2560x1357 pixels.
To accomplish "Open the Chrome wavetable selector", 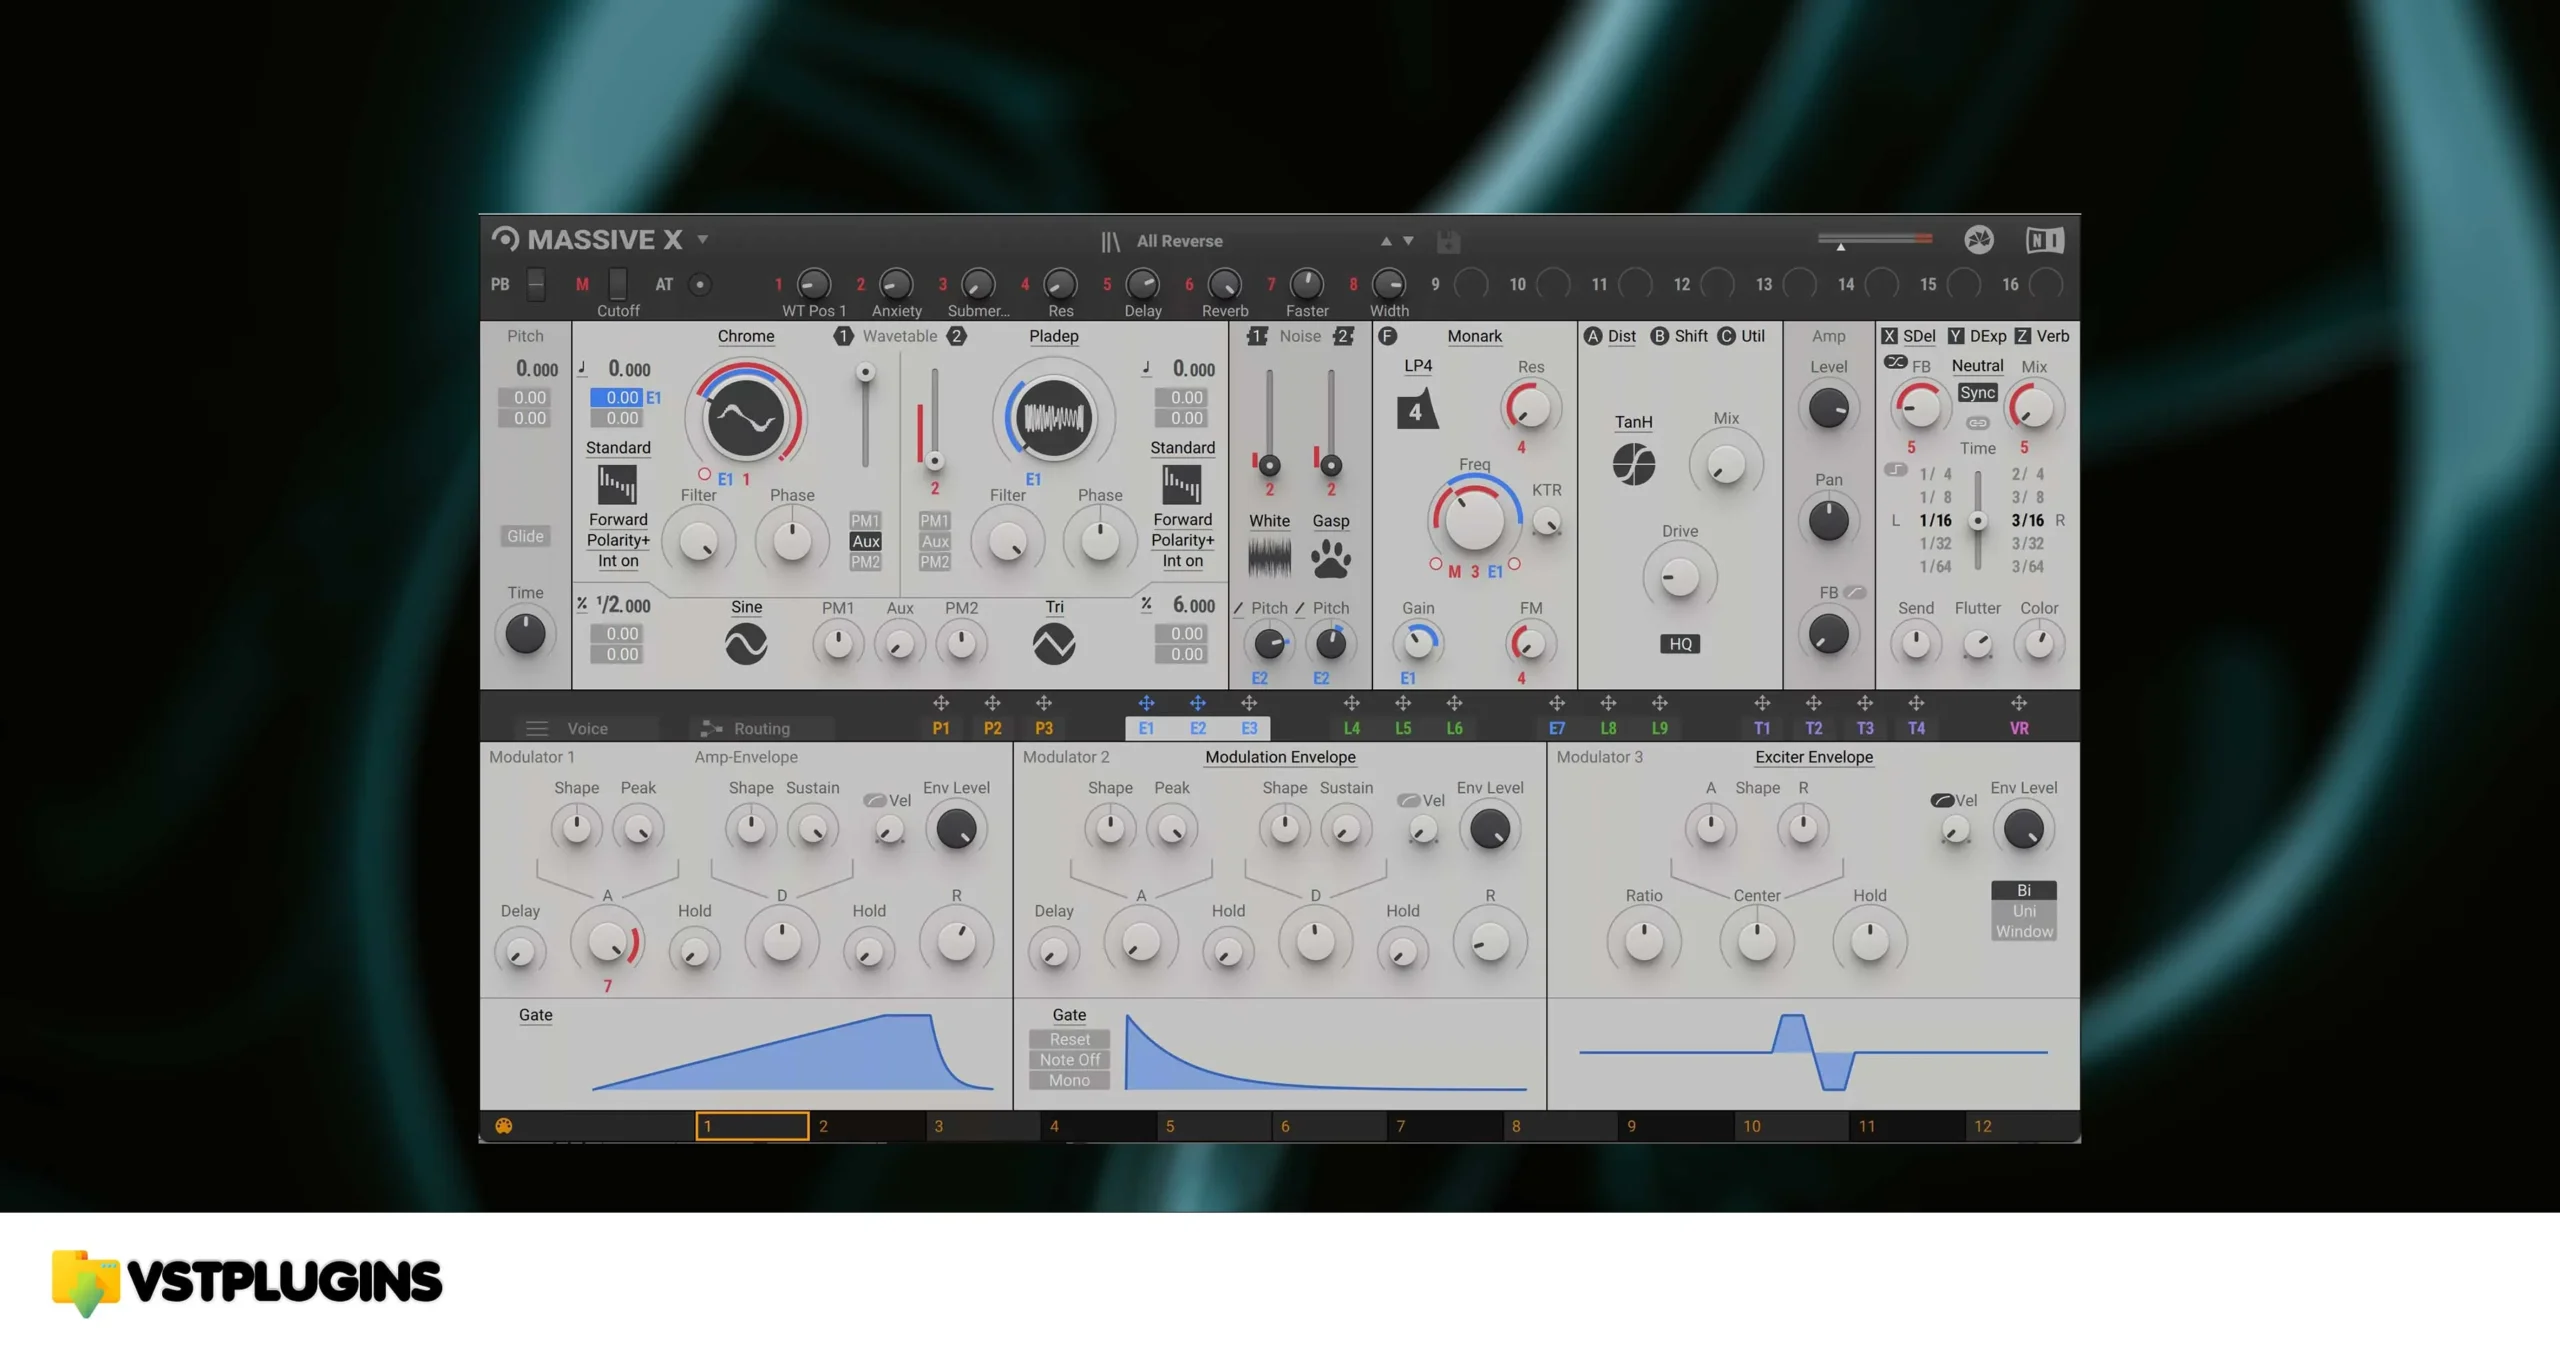I will coord(746,336).
